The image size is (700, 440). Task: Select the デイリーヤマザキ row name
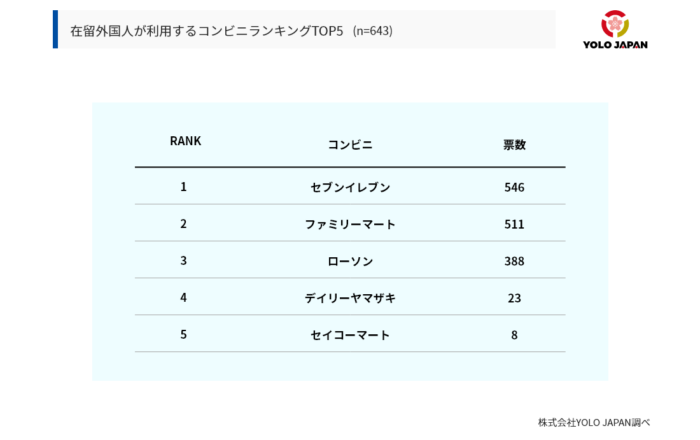[x=350, y=298]
